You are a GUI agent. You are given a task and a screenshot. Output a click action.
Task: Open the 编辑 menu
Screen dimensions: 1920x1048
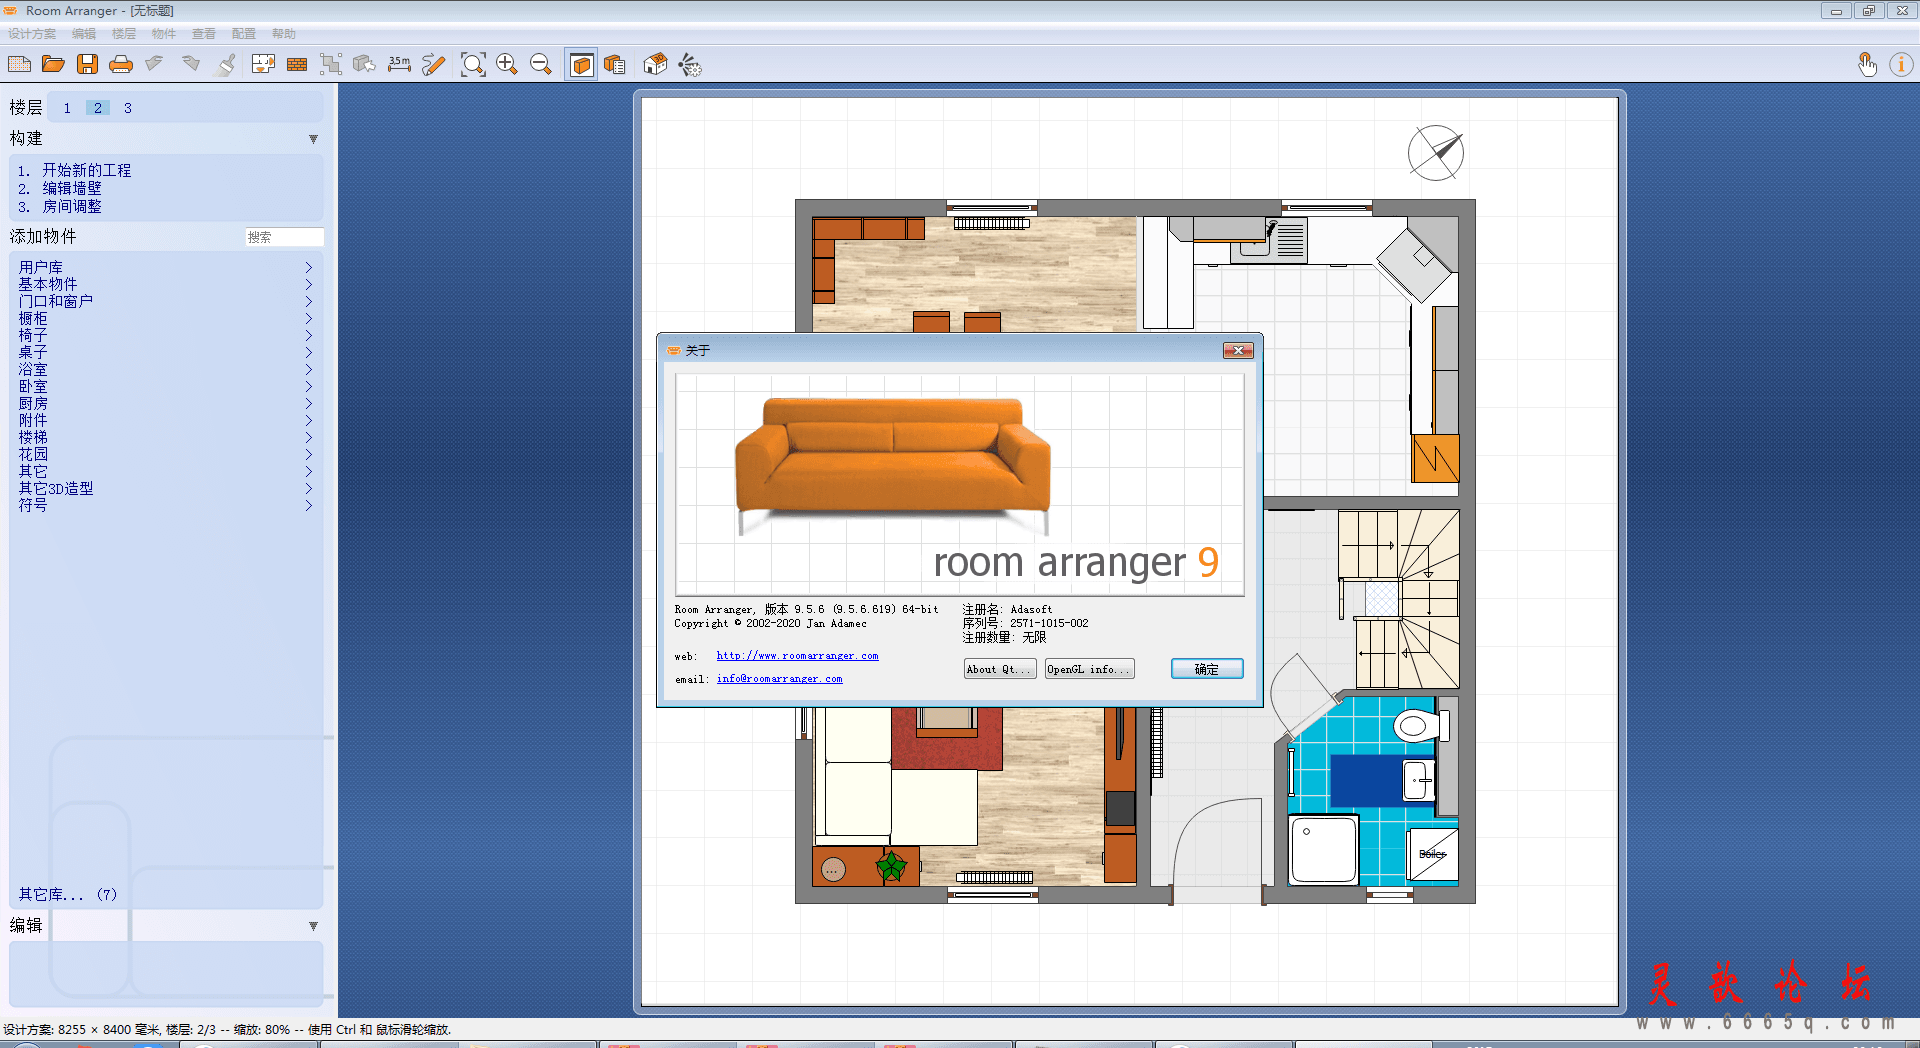tap(84, 34)
